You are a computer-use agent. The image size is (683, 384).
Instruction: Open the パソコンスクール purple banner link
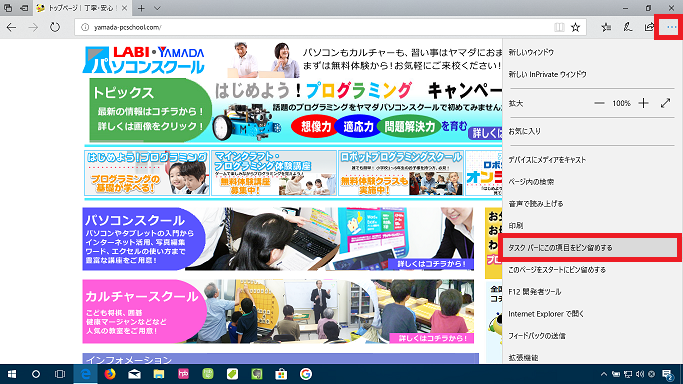coord(278,239)
